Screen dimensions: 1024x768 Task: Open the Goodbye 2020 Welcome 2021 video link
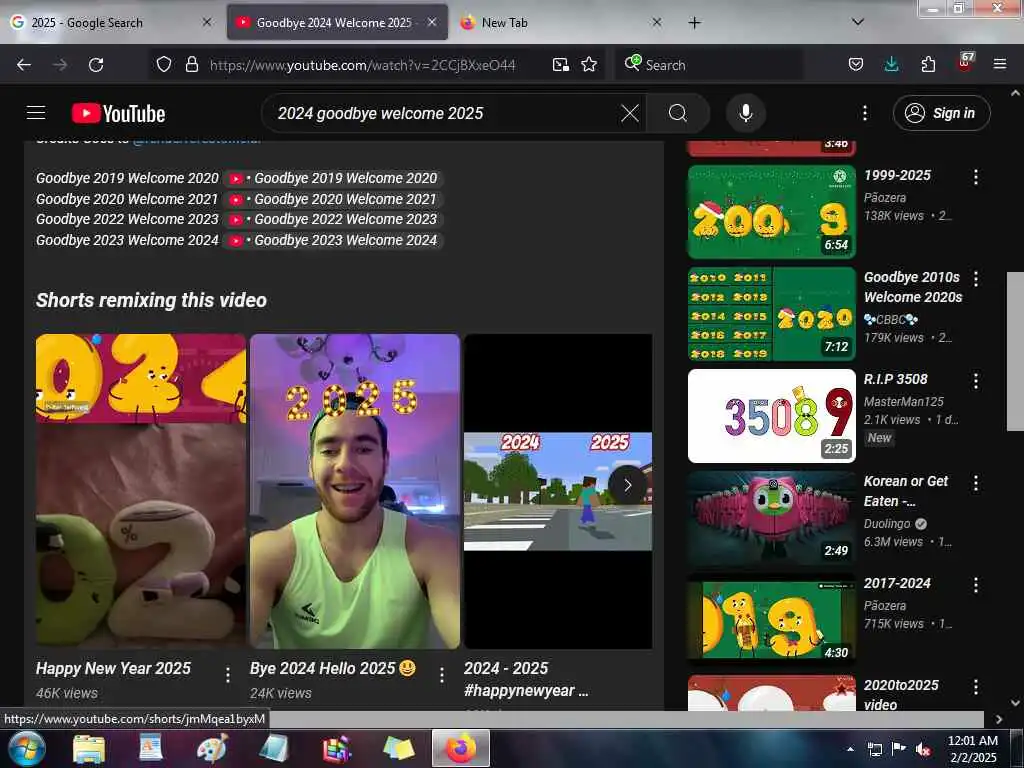click(x=334, y=199)
